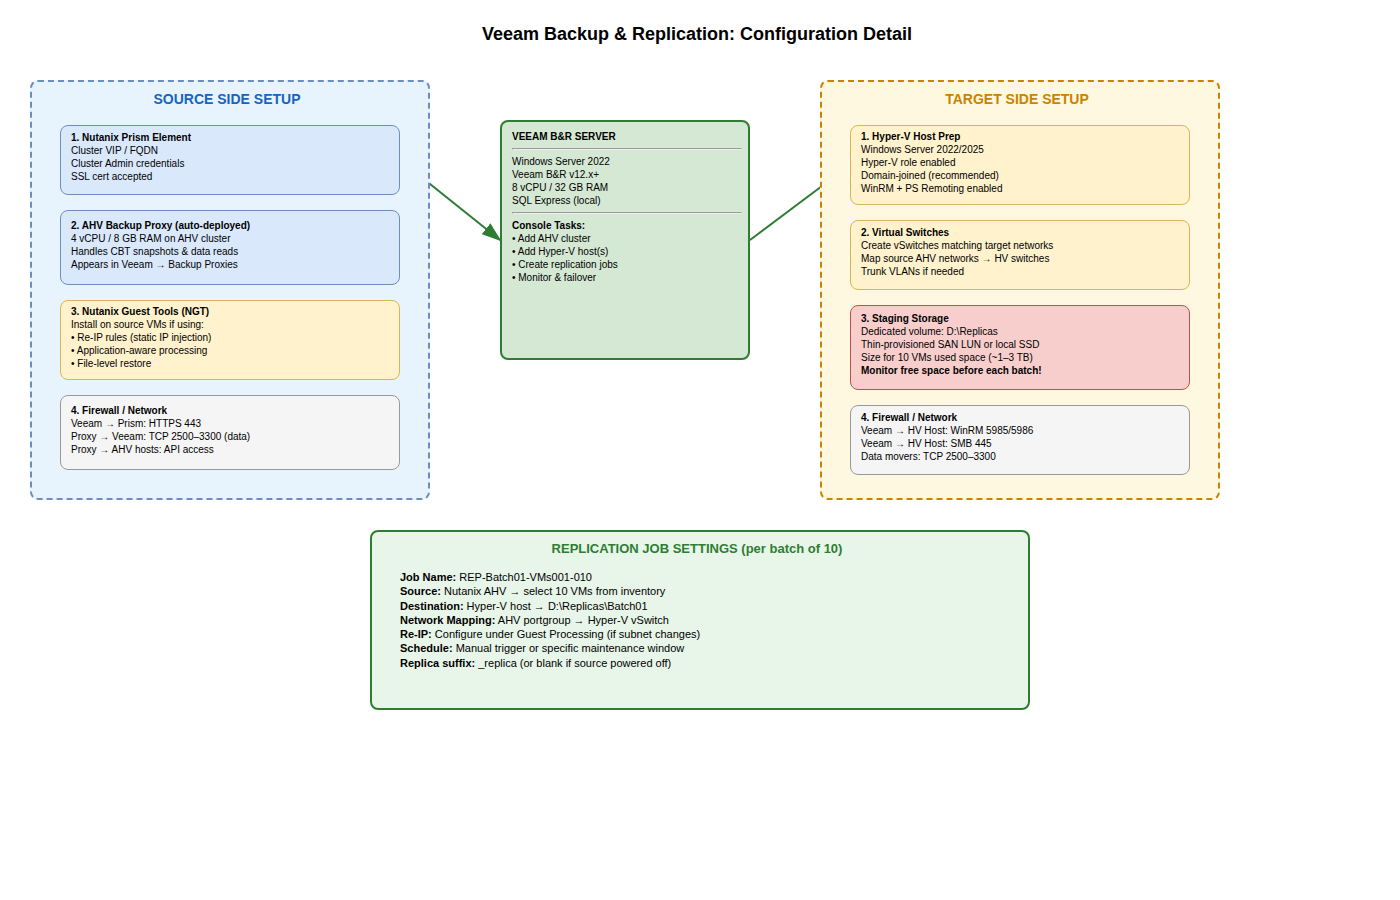Image resolution: width=1400 pixels, height=900 pixels.
Task: Select 'Windows Server 2022' in Veeam server box
Action: (x=561, y=161)
